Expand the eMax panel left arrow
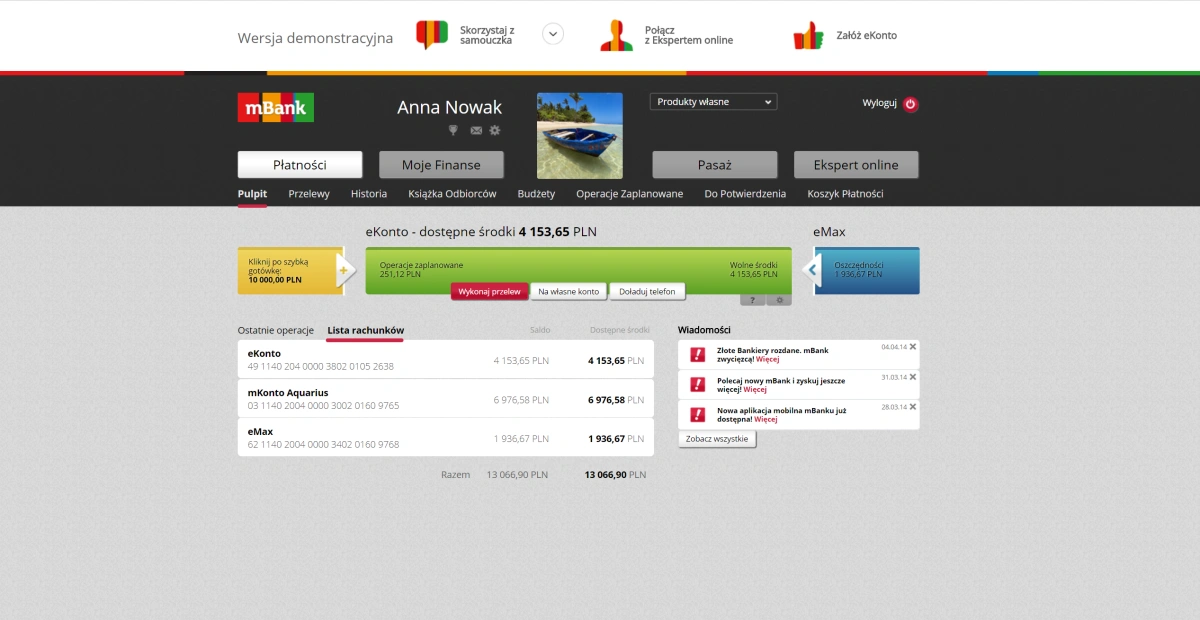 pos(812,269)
